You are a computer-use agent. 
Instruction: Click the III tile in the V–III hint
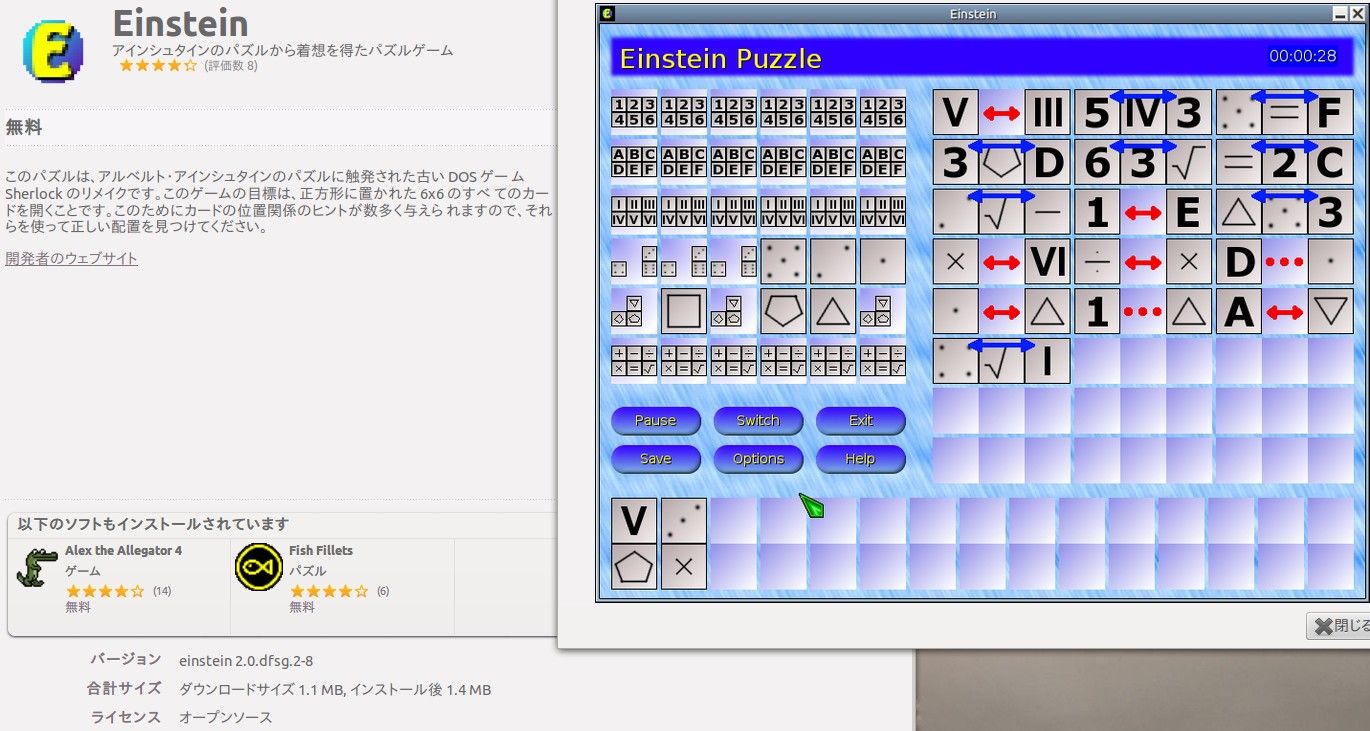(1048, 112)
